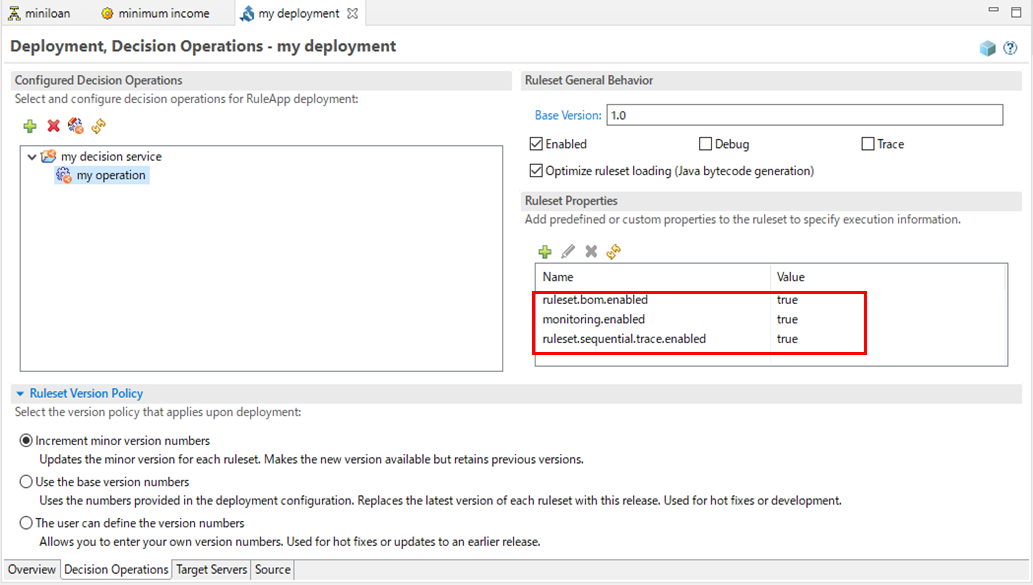Click the grey X delete ruleset property icon

(591, 252)
